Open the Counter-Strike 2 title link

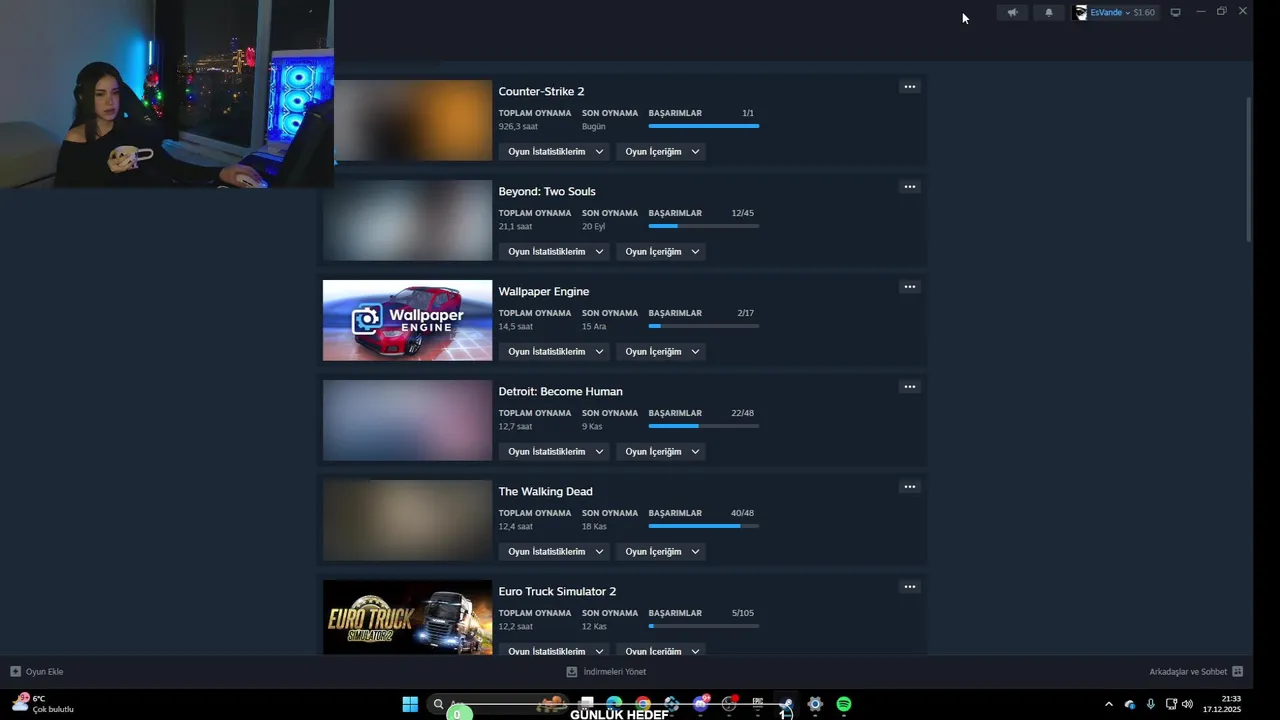pos(541,92)
